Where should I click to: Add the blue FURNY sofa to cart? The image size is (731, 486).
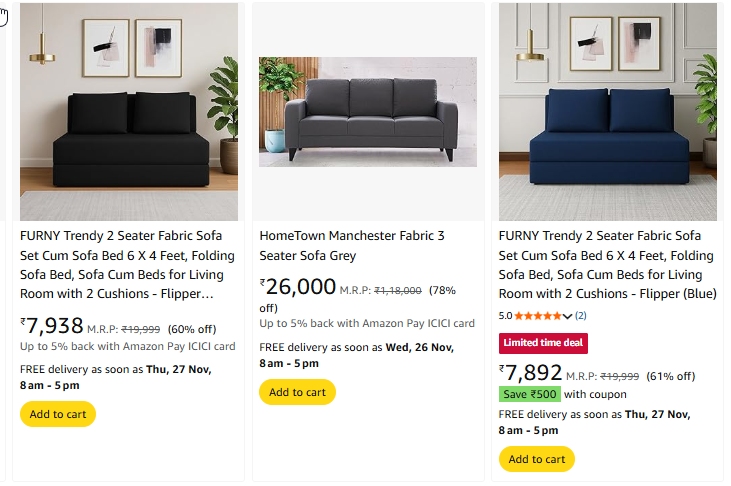point(537,459)
